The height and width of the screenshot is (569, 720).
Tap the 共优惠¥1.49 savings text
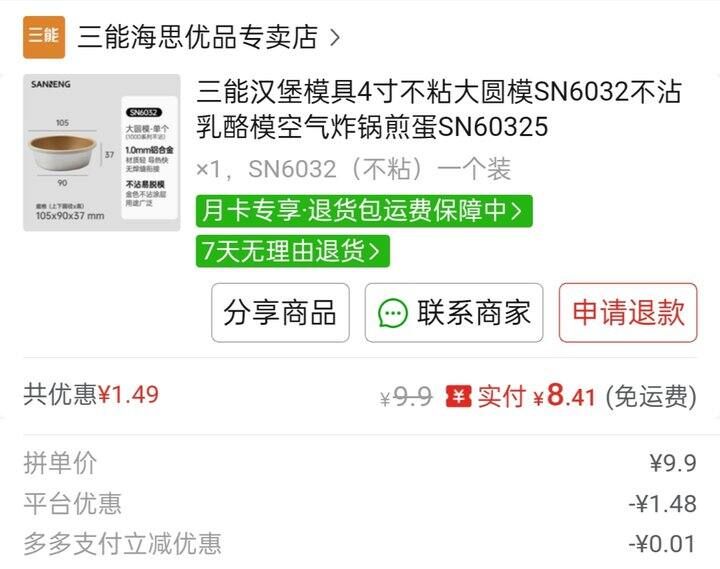[91, 394]
